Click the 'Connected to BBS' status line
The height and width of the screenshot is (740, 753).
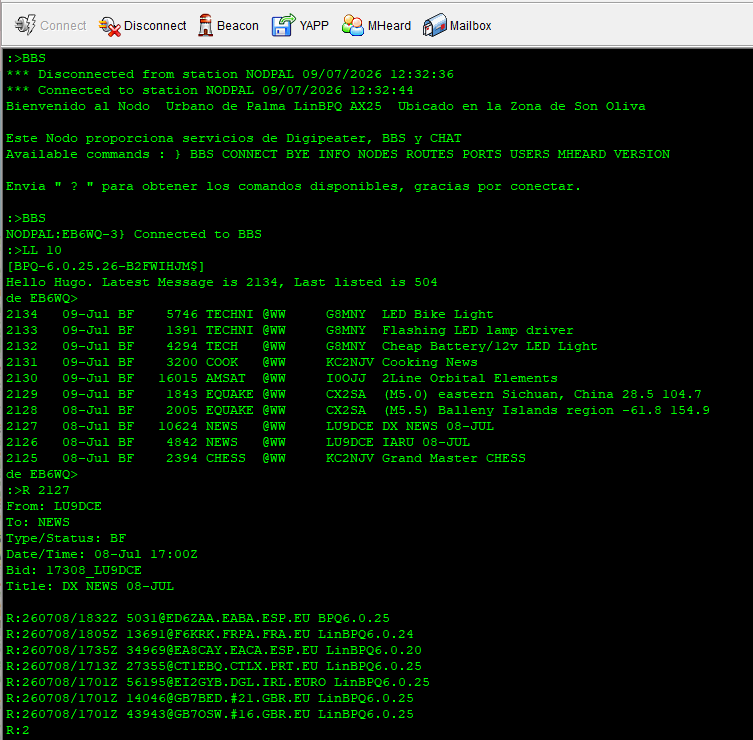tap(134, 234)
